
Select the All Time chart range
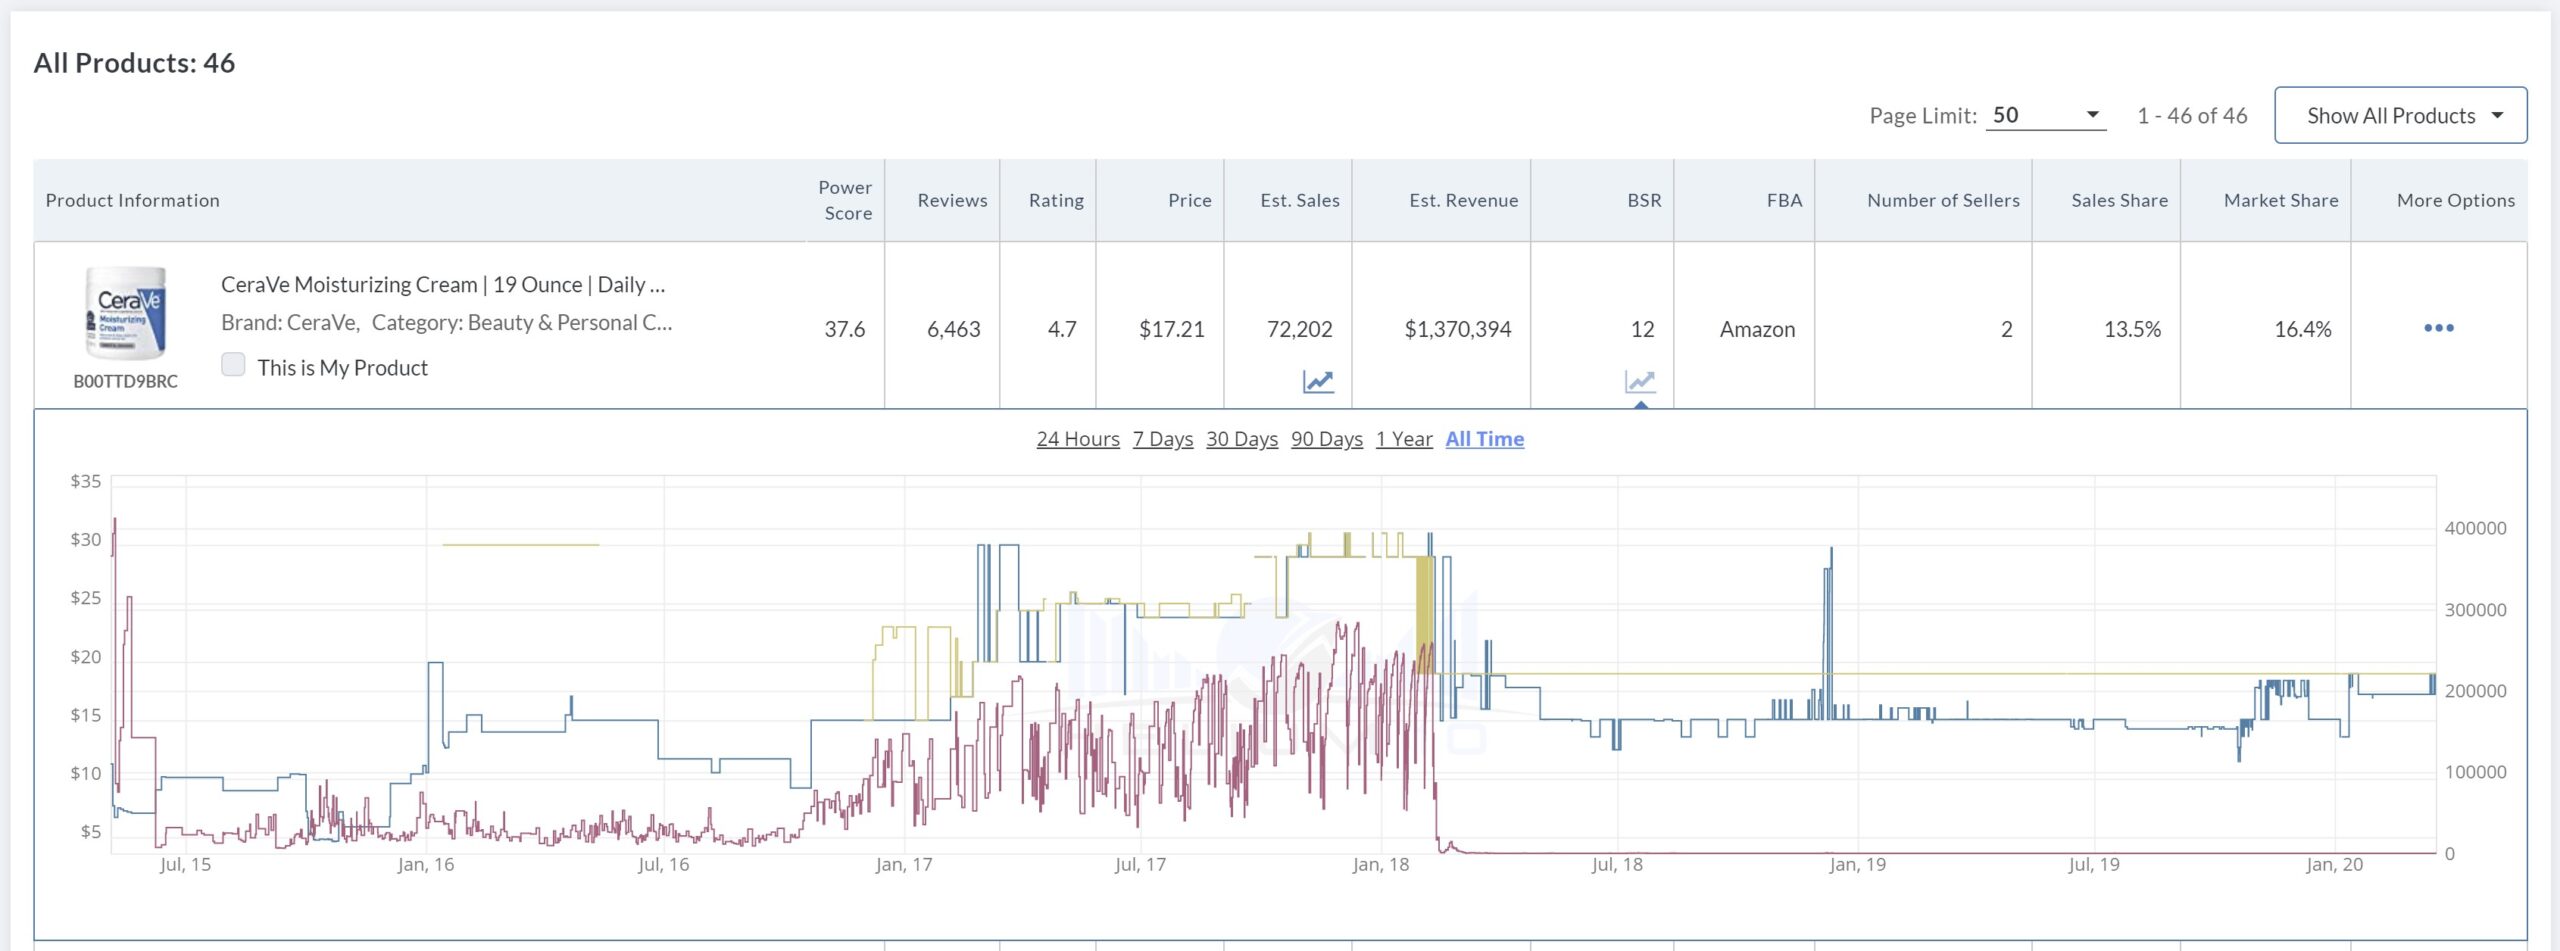tap(1484, 439)
